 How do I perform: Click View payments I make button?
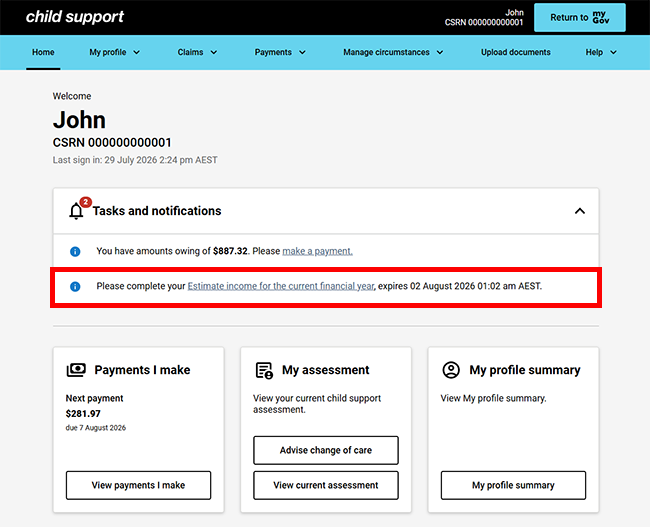coord(138,485)
